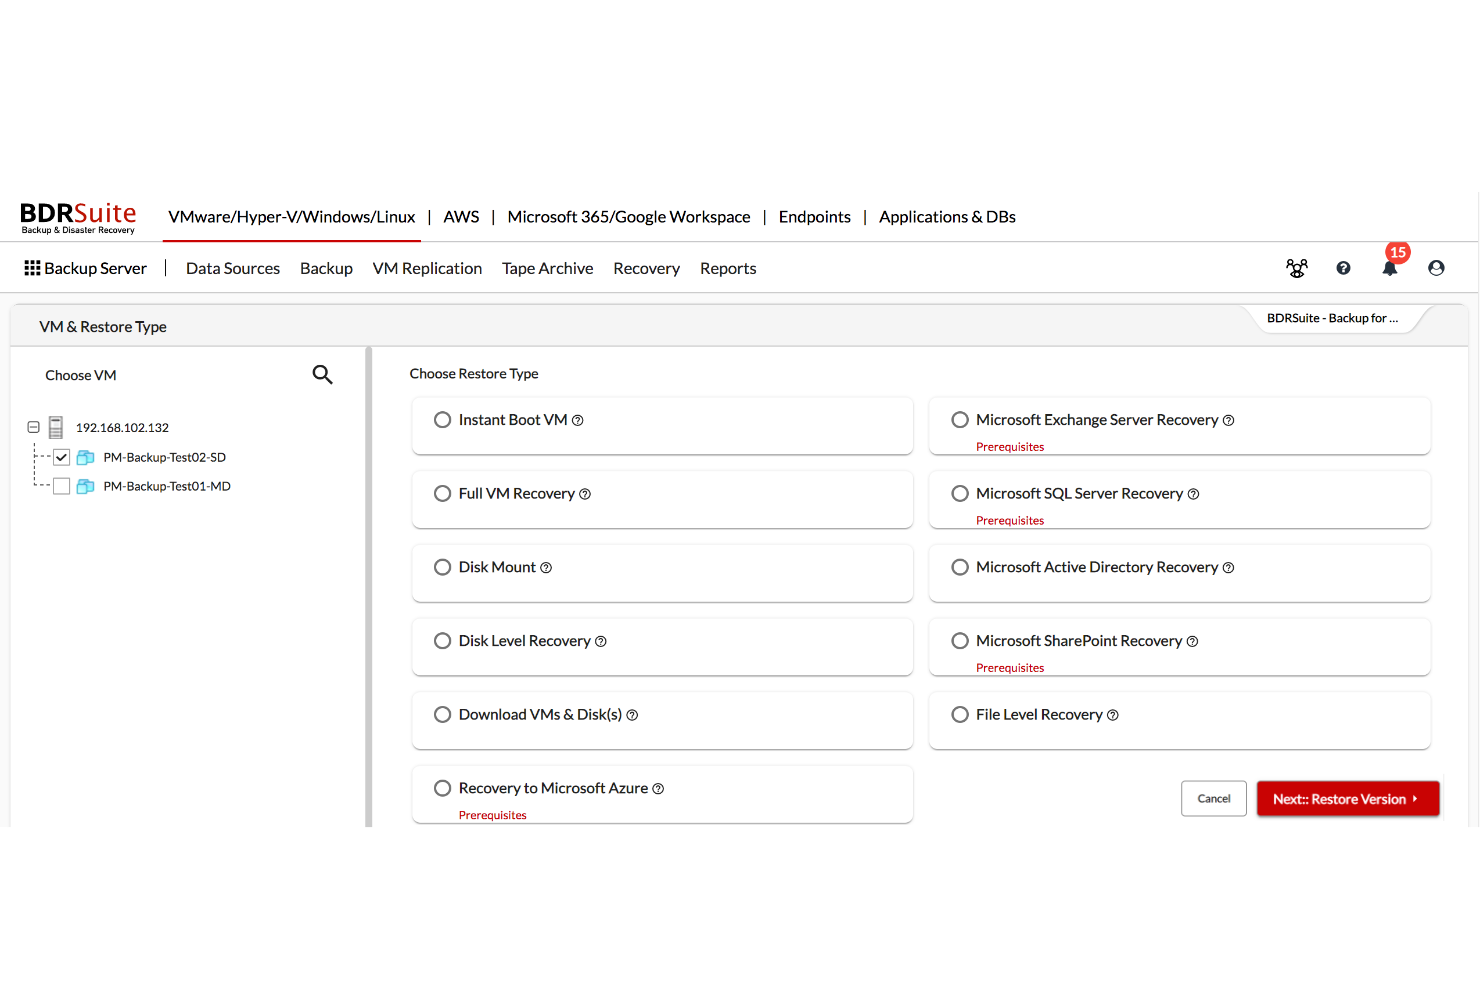The image size is (1480, 987).
Task: Click the BDRSuite logo
Action: click(x=78, y=217)
